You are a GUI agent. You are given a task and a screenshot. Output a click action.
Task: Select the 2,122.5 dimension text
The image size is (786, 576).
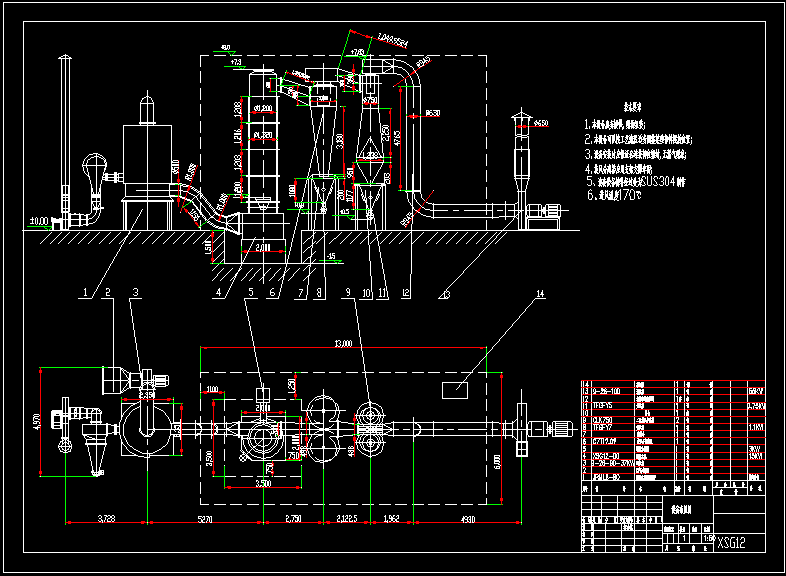point(347,518)
